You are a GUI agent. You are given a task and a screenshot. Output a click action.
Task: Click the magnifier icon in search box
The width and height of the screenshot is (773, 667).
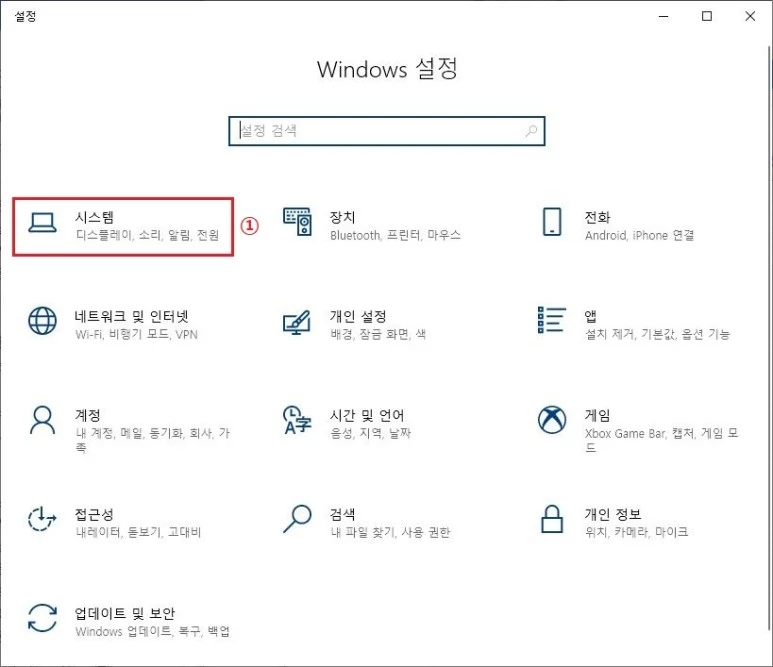(531, 131)
